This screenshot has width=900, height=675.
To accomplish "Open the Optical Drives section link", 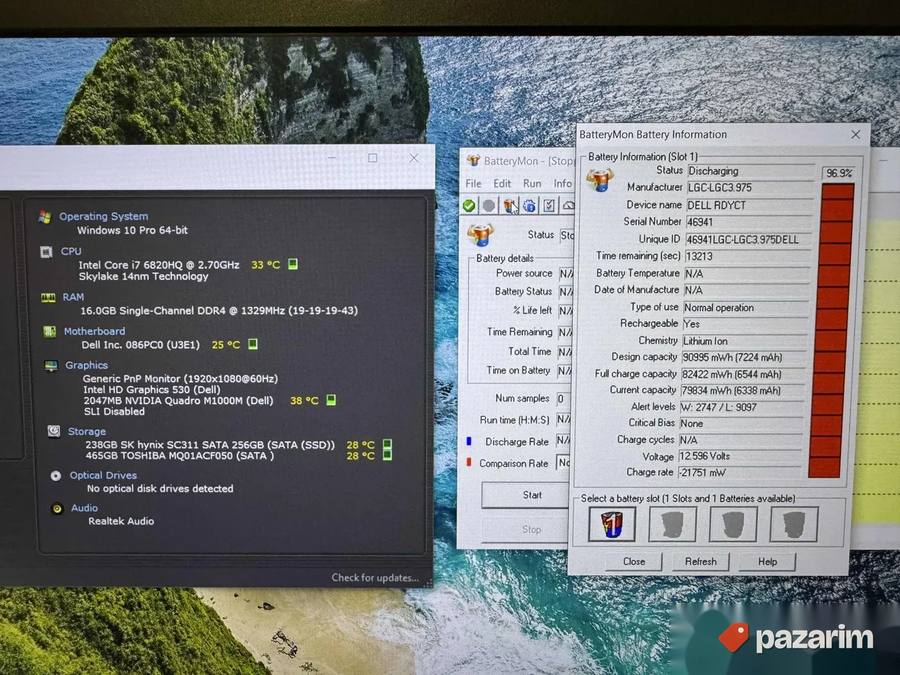I will 103,475.
